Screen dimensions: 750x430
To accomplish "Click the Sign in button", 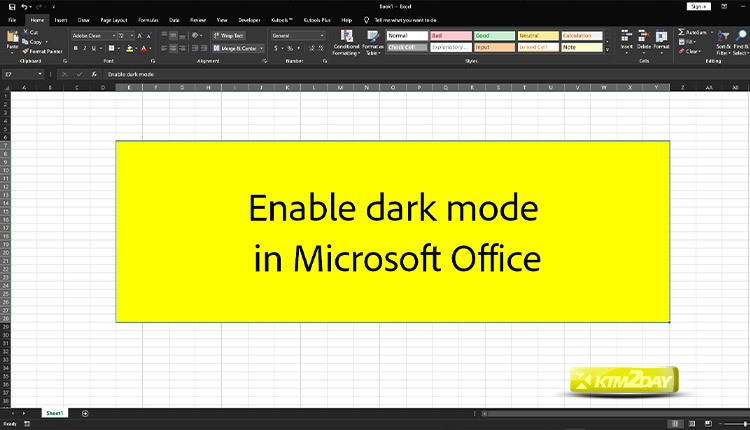I will (x=699, y=7).
